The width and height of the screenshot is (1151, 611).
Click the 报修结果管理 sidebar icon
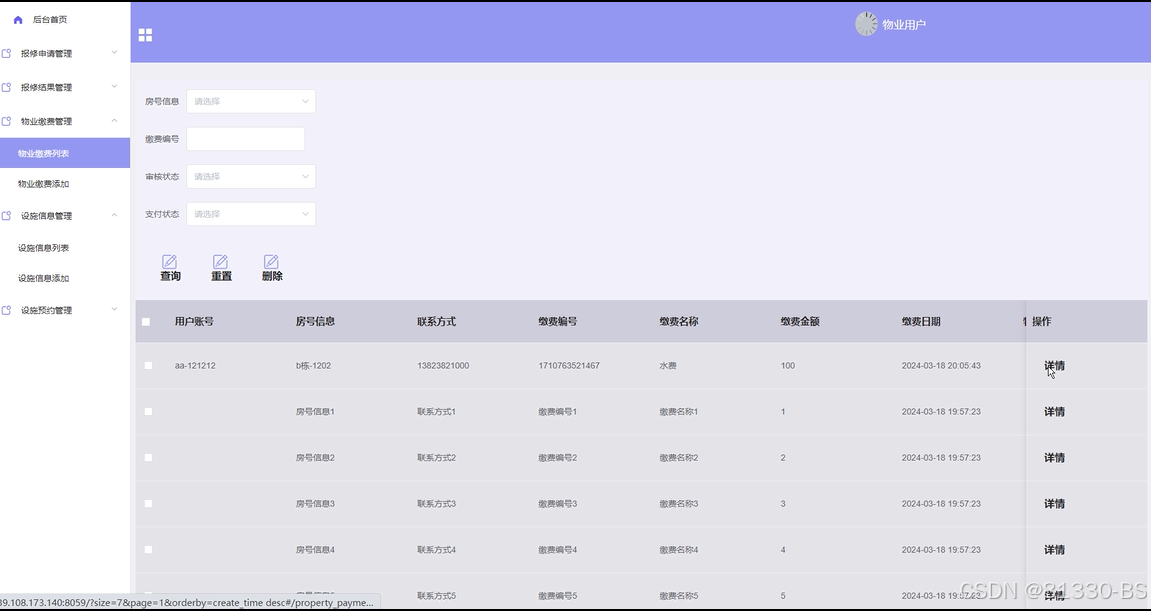[7, 87]
